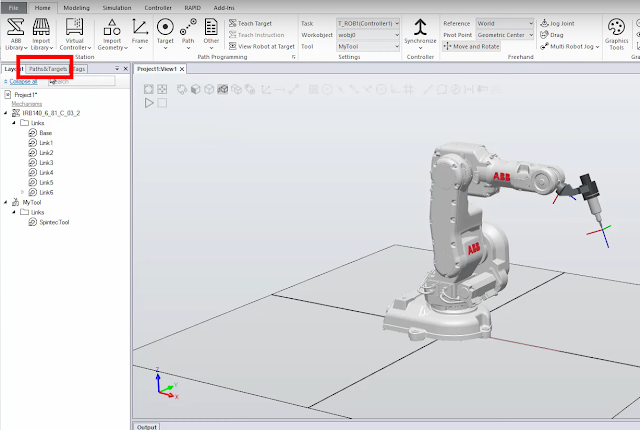Click the Project1 station document icon

click(7, 95)
